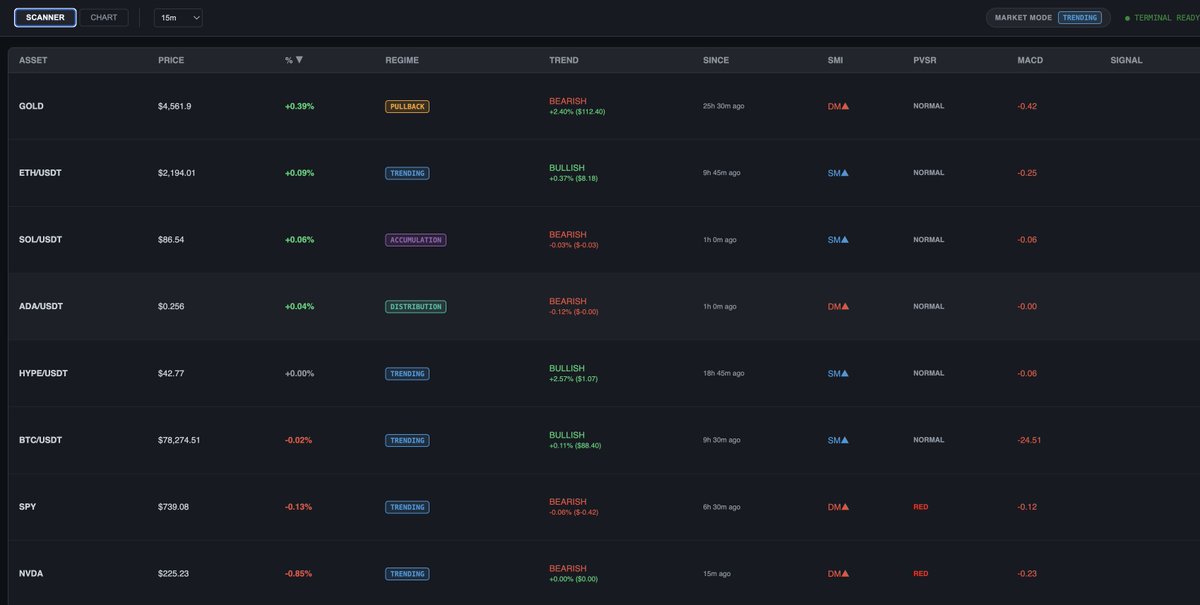This screenshot has height=605, width=1200.
Task: Click the RED PVSR value for SPY
Action: pos(920,507)
